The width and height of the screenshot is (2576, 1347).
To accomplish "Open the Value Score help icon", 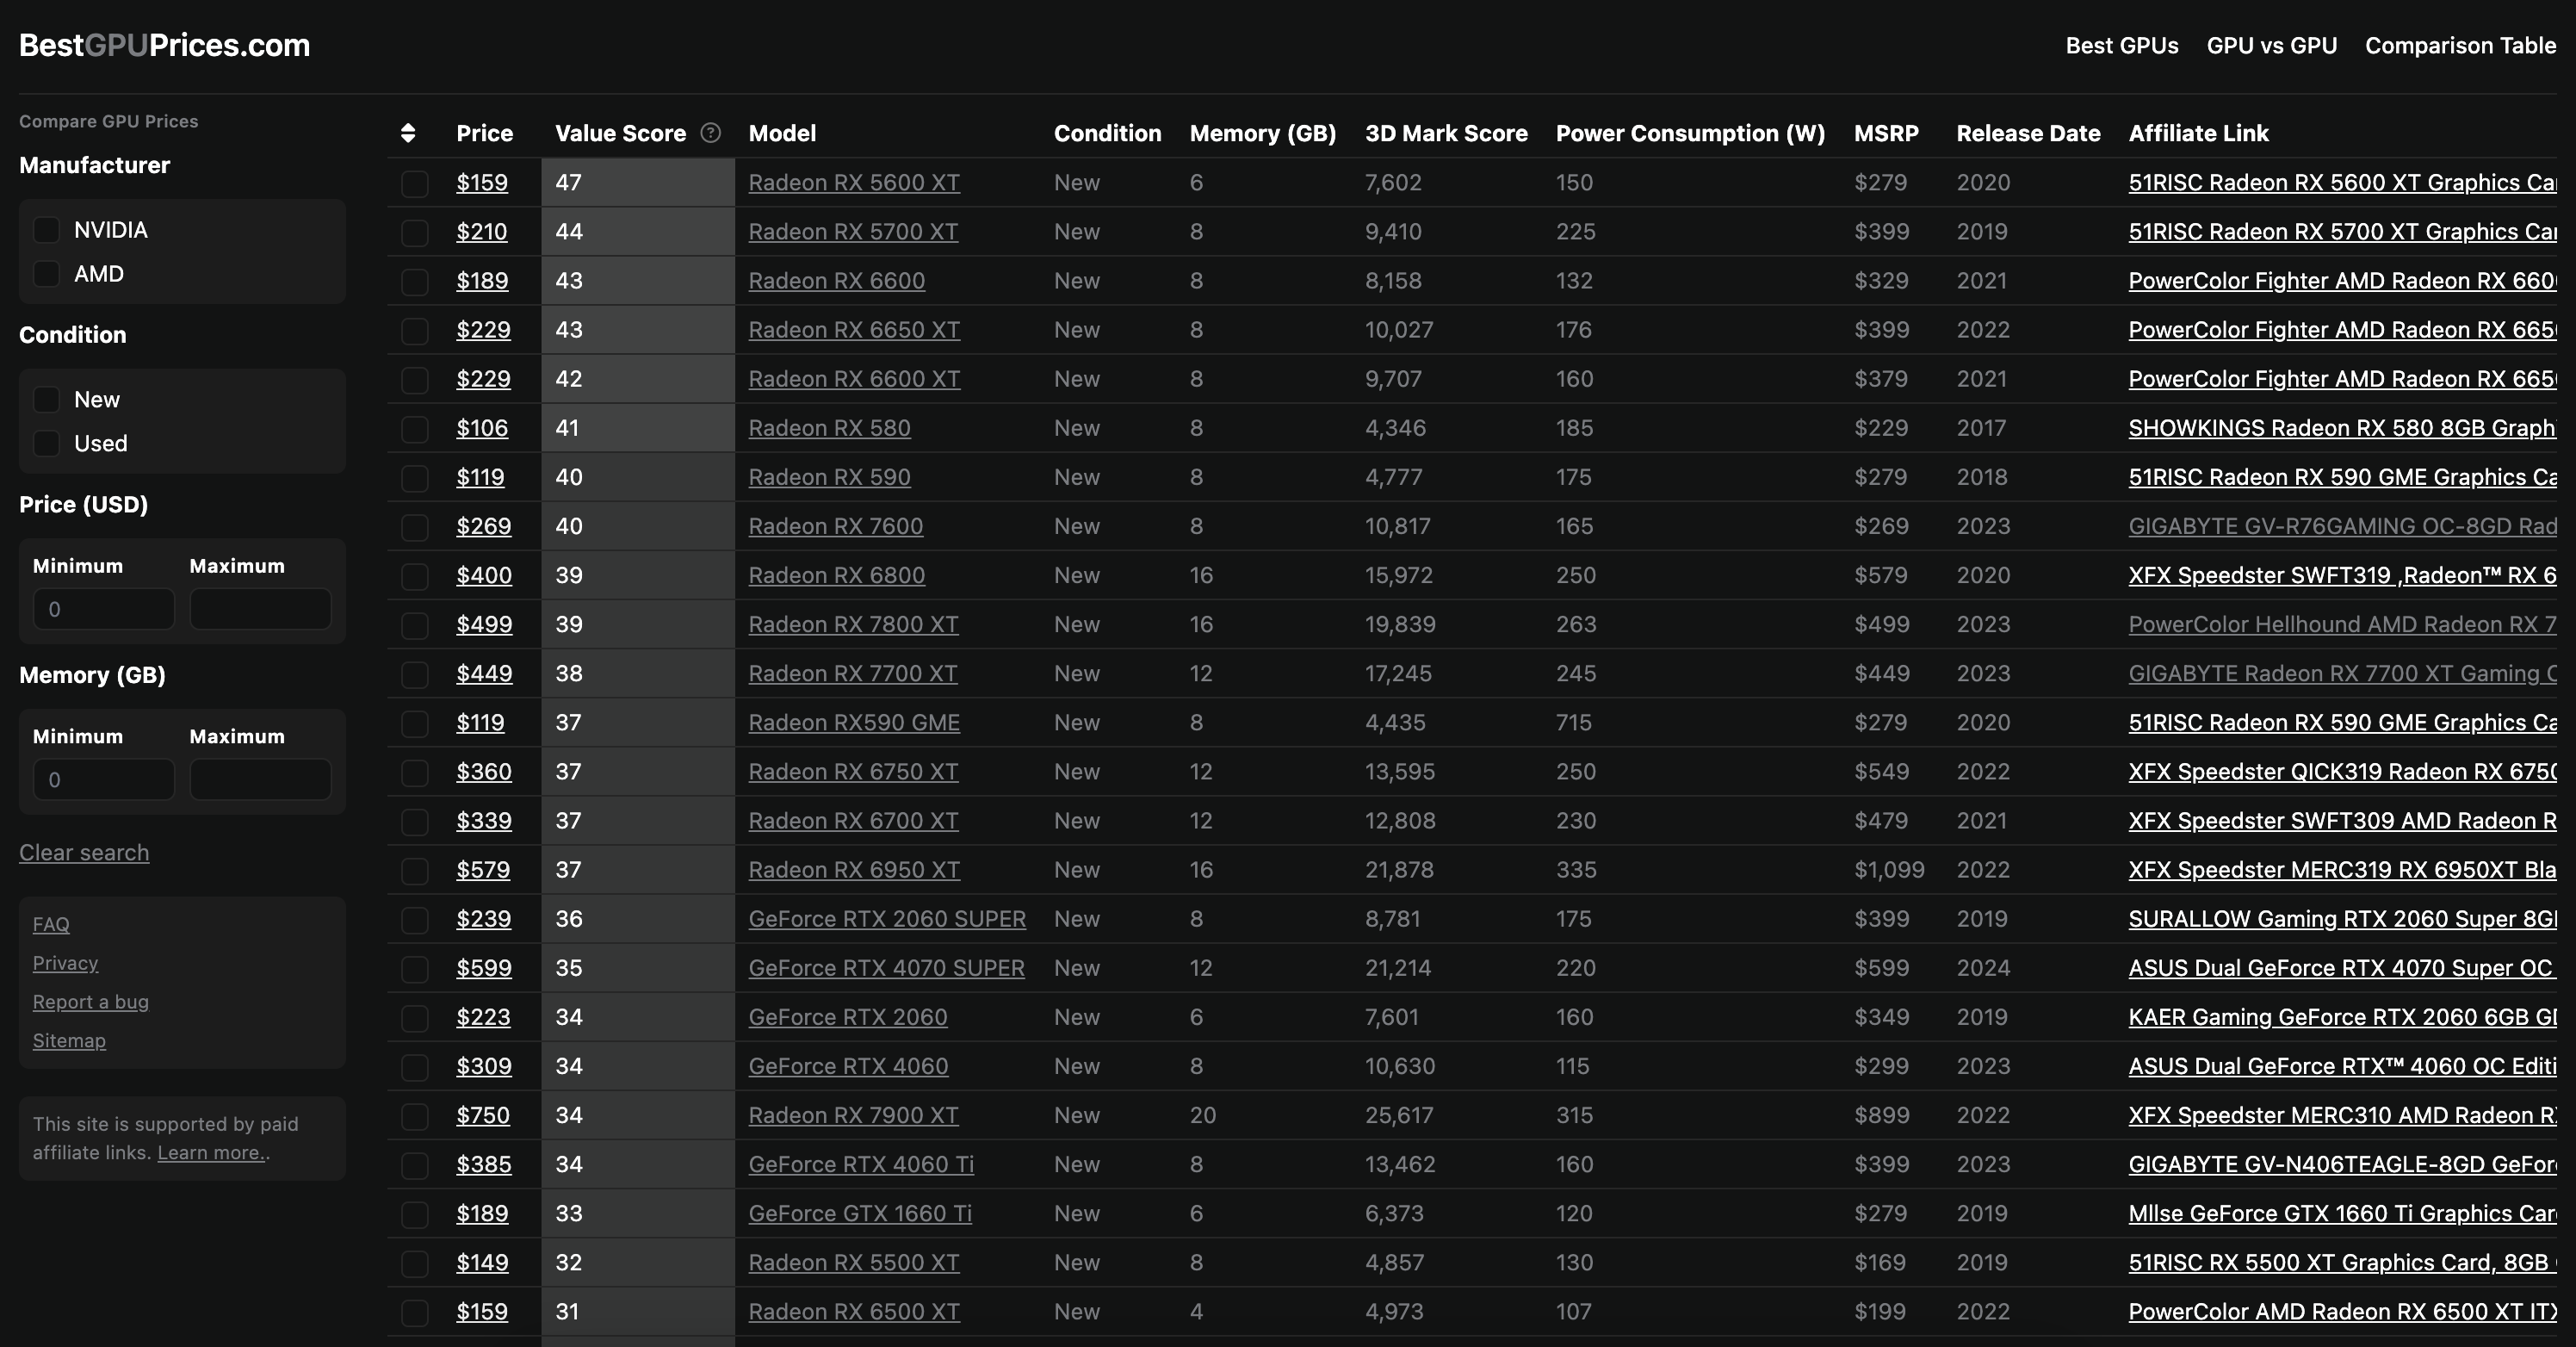I will [710, 133].
